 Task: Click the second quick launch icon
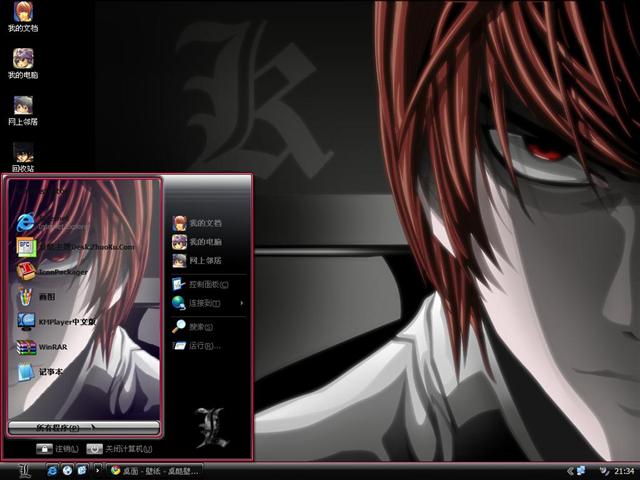pos(67,471)
